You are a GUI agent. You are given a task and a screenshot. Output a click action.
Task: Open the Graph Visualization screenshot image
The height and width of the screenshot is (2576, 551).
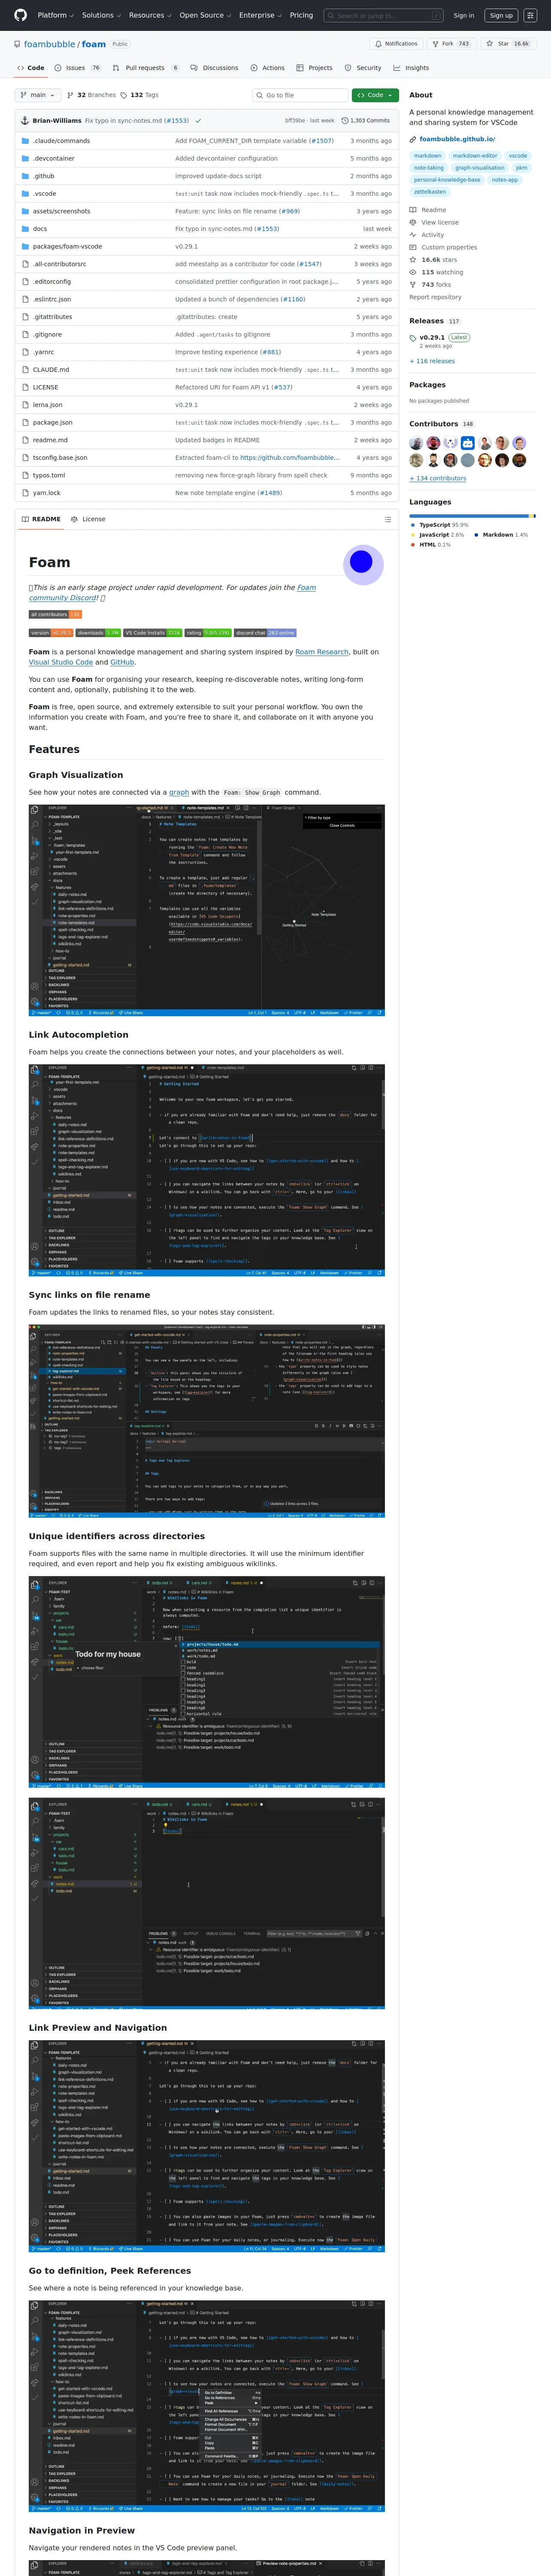207,910
